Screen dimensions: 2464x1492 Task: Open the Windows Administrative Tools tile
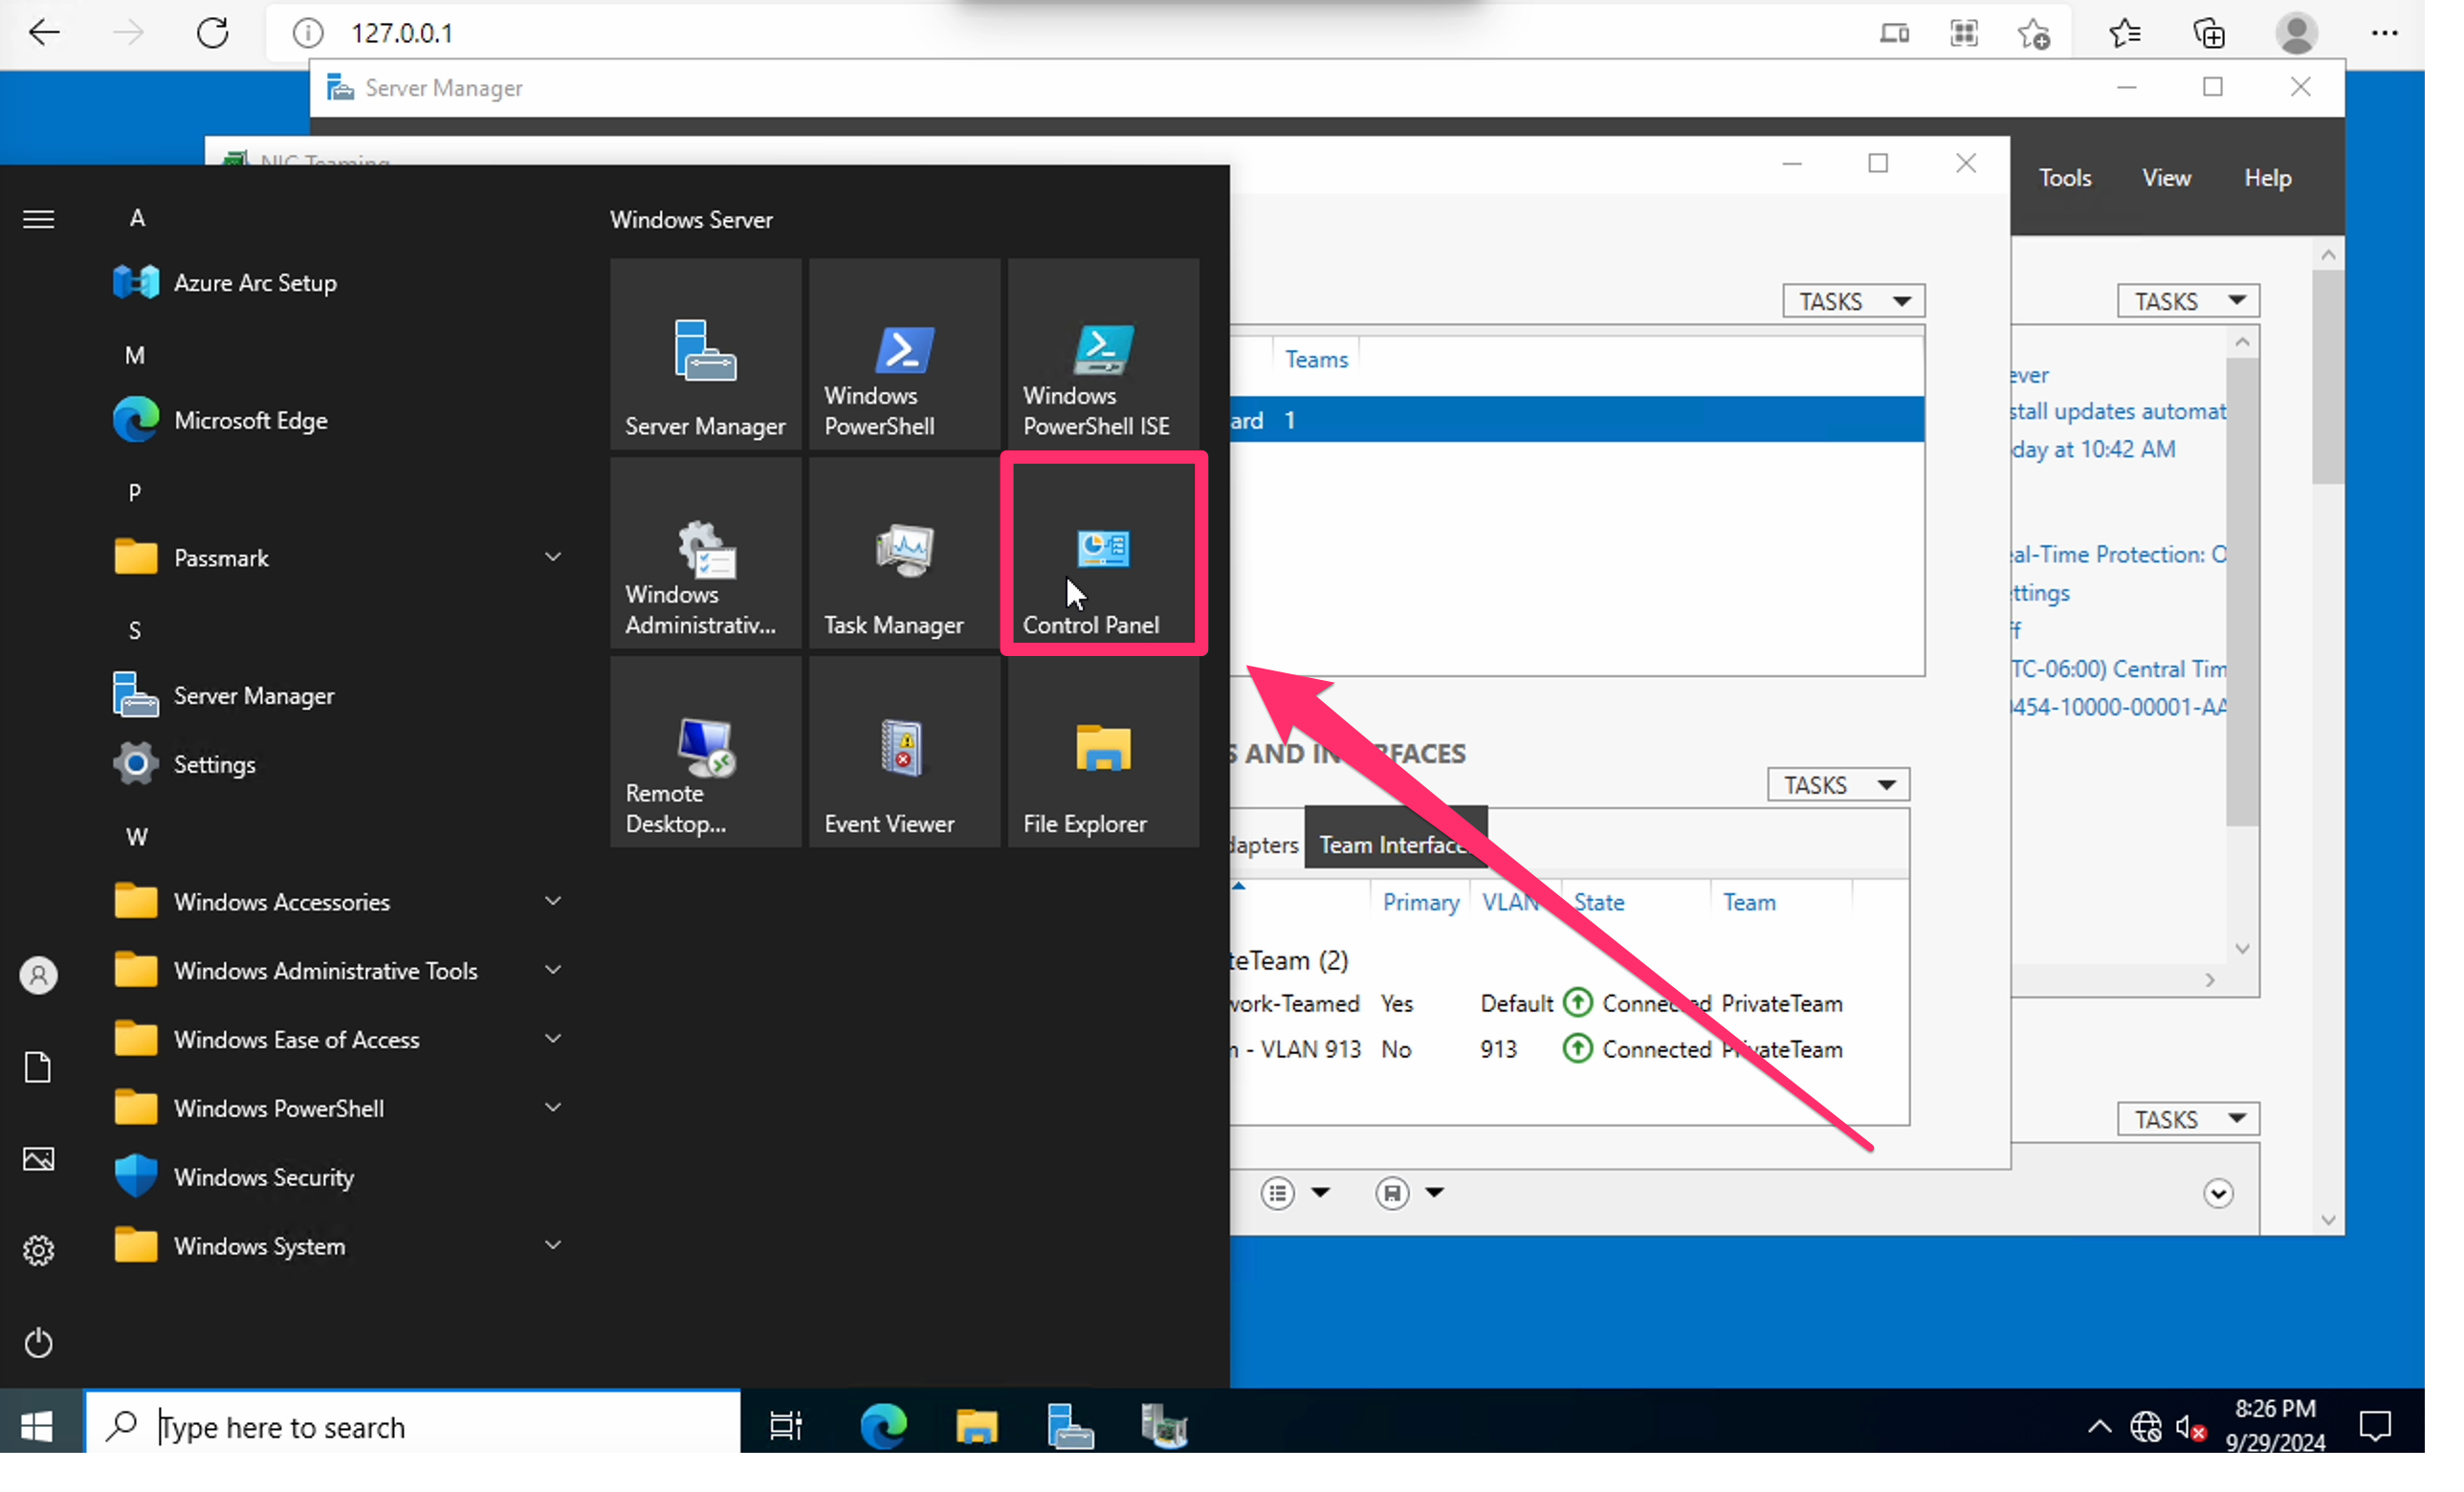click(705, 555)
